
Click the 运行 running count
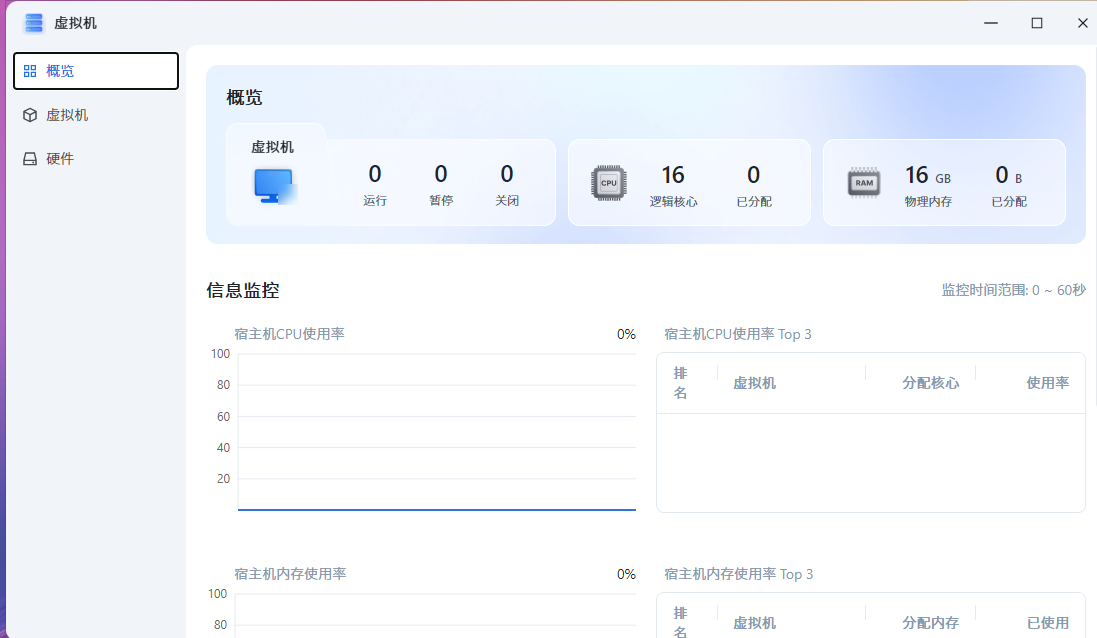click(375, 176)
